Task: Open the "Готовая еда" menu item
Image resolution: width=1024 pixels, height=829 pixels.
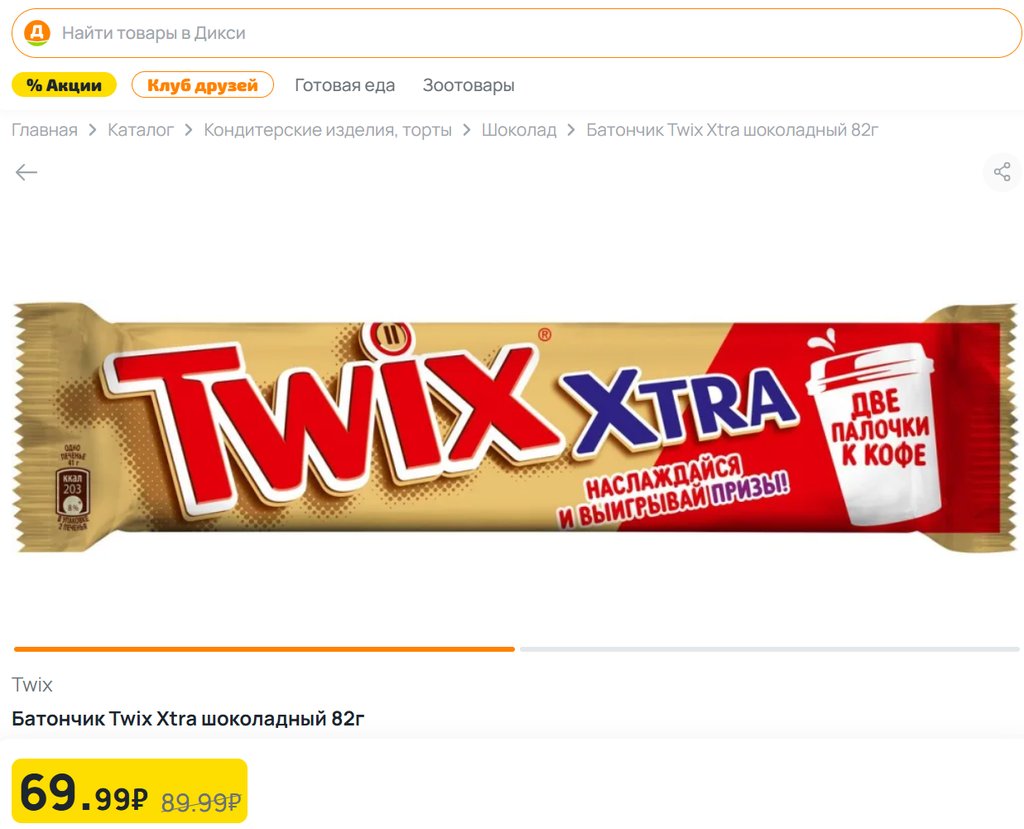Action: tap(345, 86)
